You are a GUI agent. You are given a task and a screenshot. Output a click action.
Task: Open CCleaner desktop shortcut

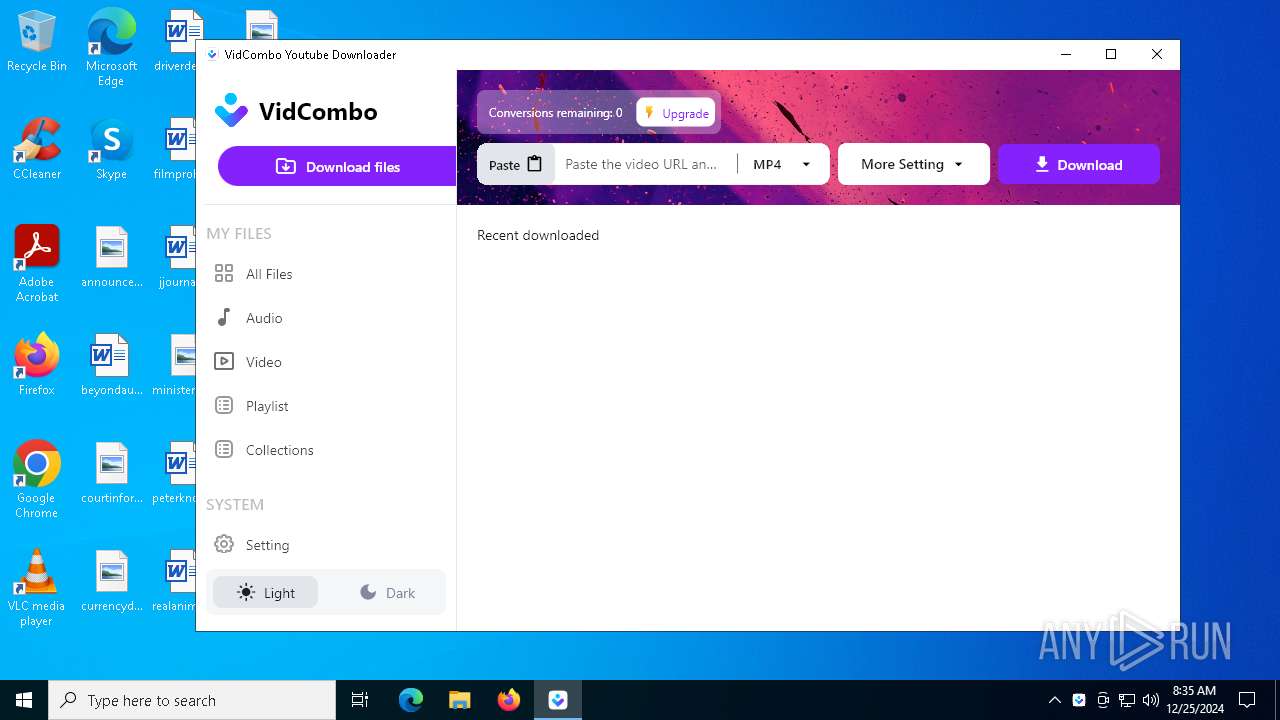coord(37,150)
